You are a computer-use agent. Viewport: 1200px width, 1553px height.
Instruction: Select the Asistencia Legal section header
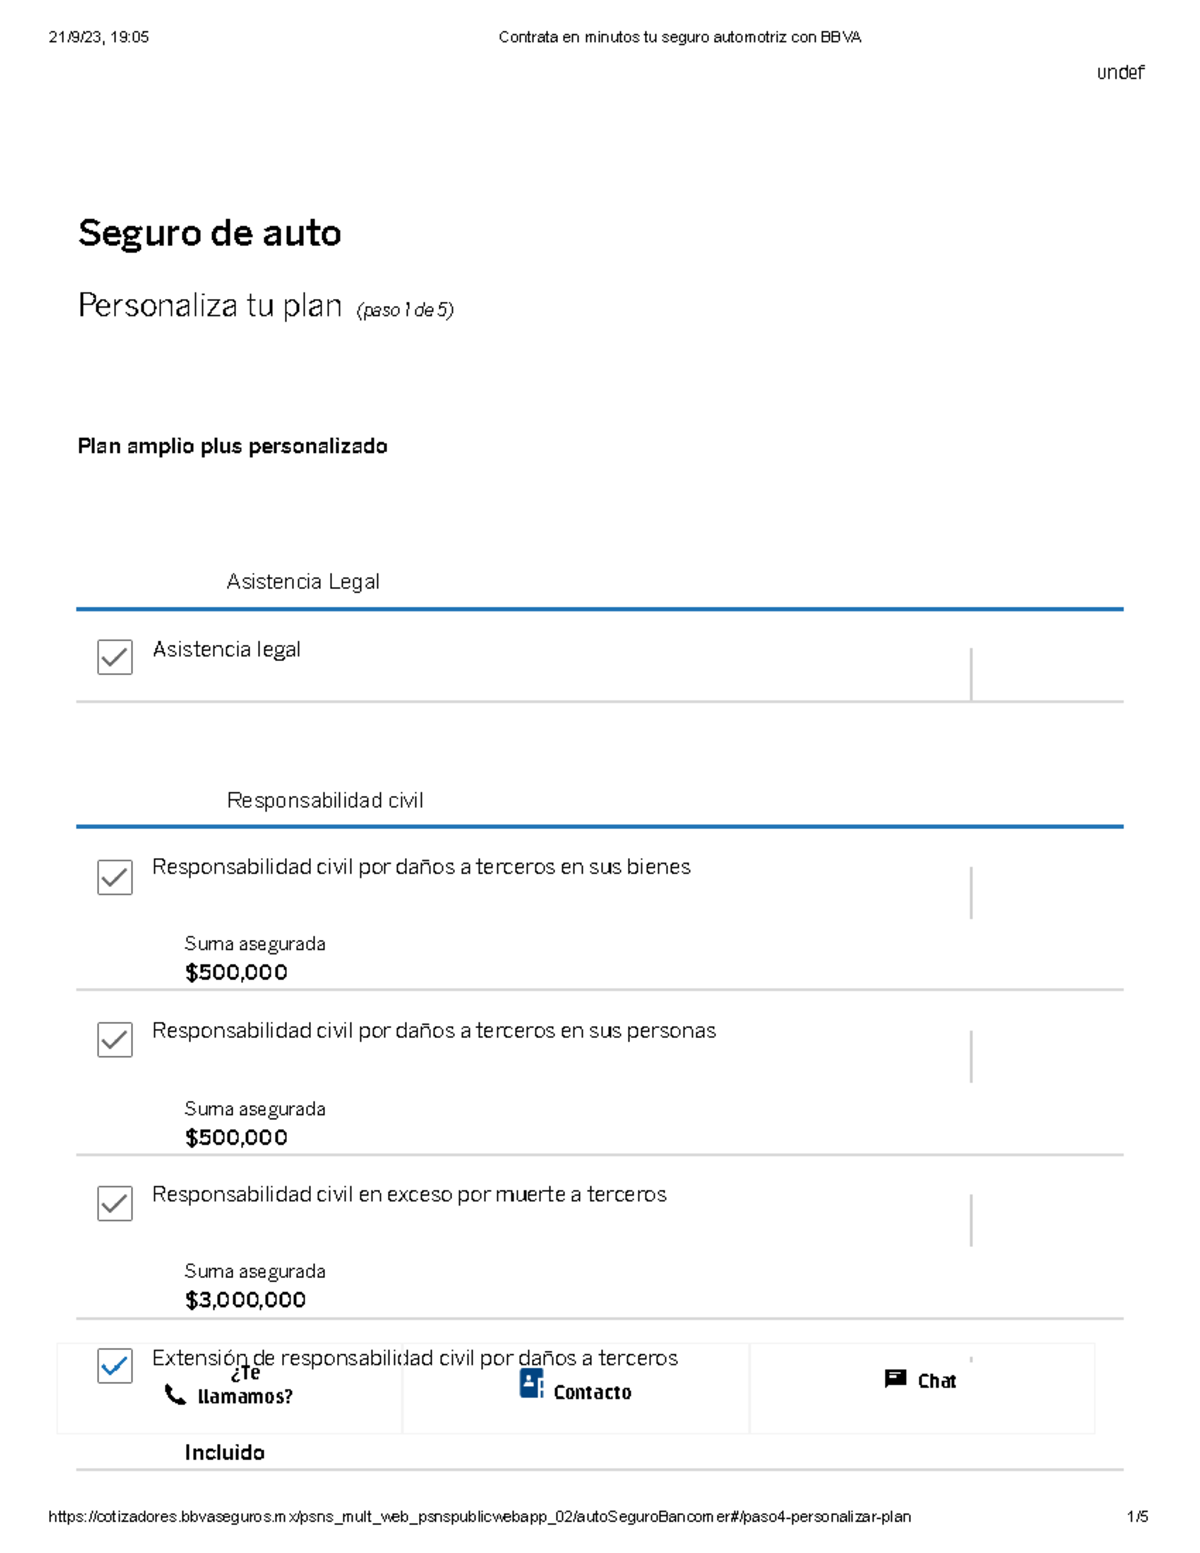[304, 581]
